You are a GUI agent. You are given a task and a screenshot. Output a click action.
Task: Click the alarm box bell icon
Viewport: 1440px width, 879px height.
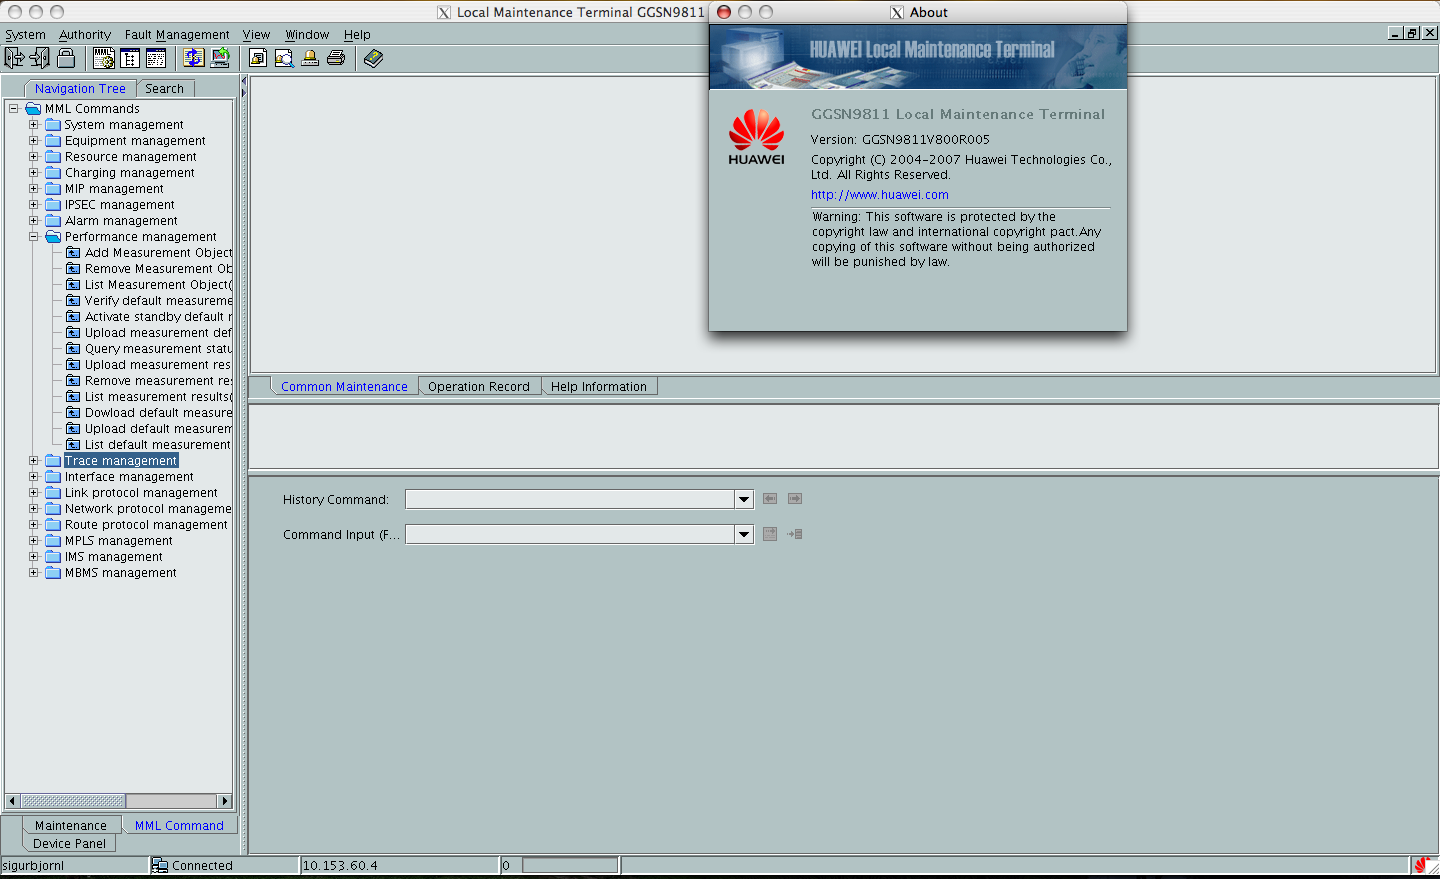[x=310, y=58]
